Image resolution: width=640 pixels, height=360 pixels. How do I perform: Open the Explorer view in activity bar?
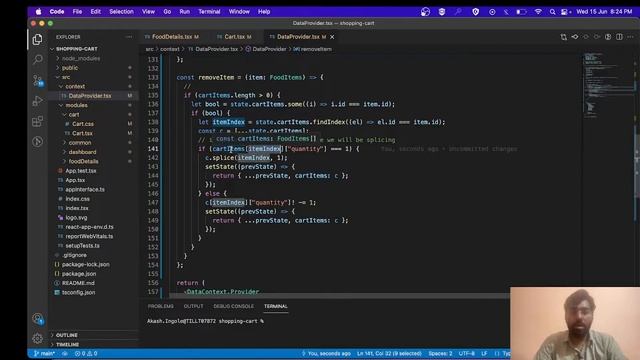coord(38,39)
